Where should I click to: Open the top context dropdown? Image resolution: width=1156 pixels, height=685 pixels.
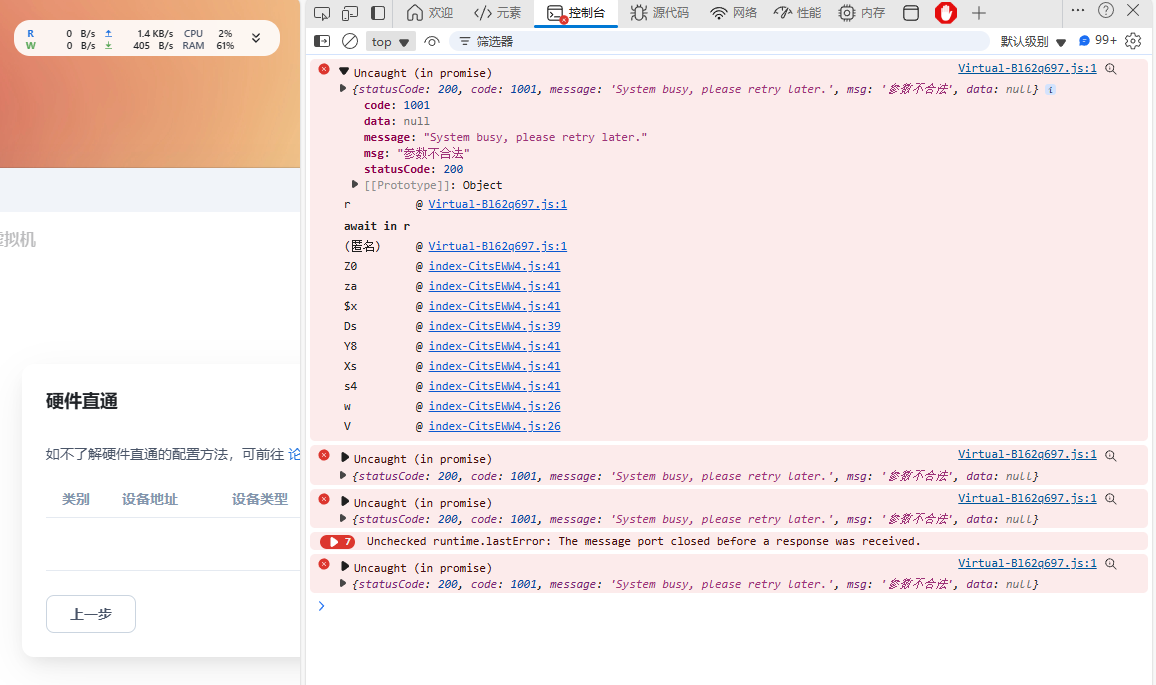coord(390,42)
